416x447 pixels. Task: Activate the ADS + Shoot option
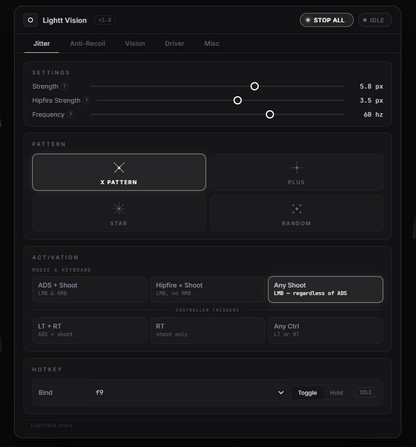90,289
